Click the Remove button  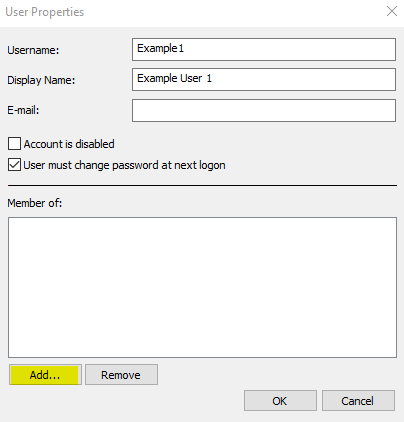[121, 375]
